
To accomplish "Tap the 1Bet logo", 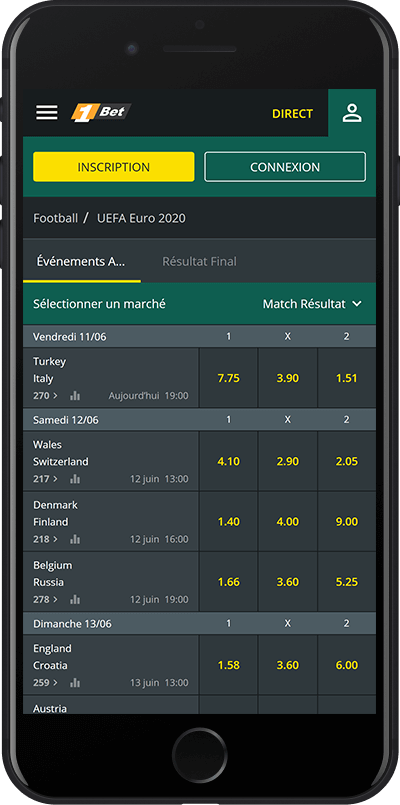I will [x=101, y=112].
